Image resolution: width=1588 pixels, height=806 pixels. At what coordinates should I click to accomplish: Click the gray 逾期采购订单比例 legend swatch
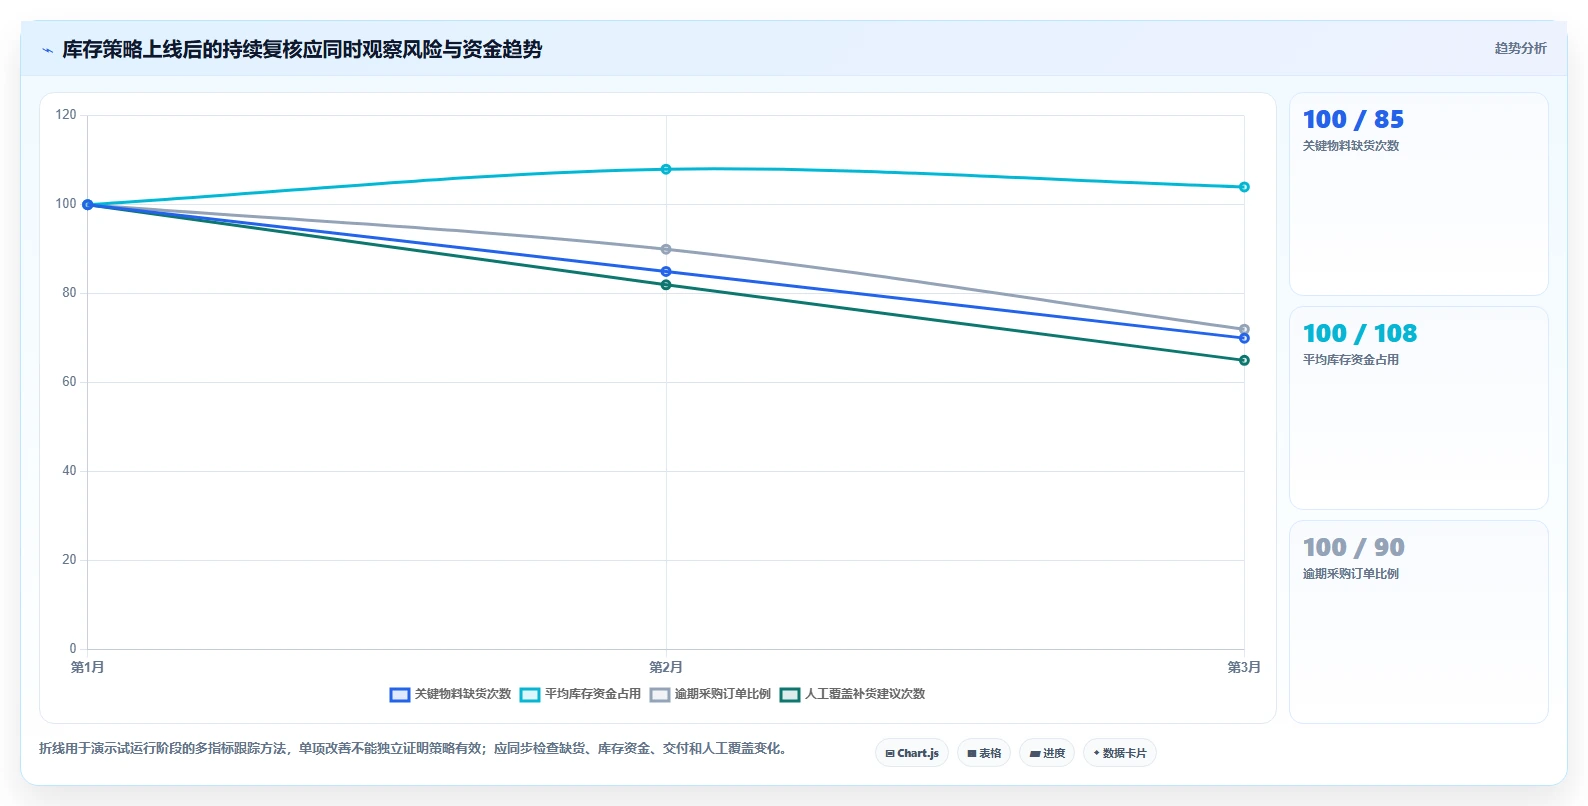[x=660, y=695]
